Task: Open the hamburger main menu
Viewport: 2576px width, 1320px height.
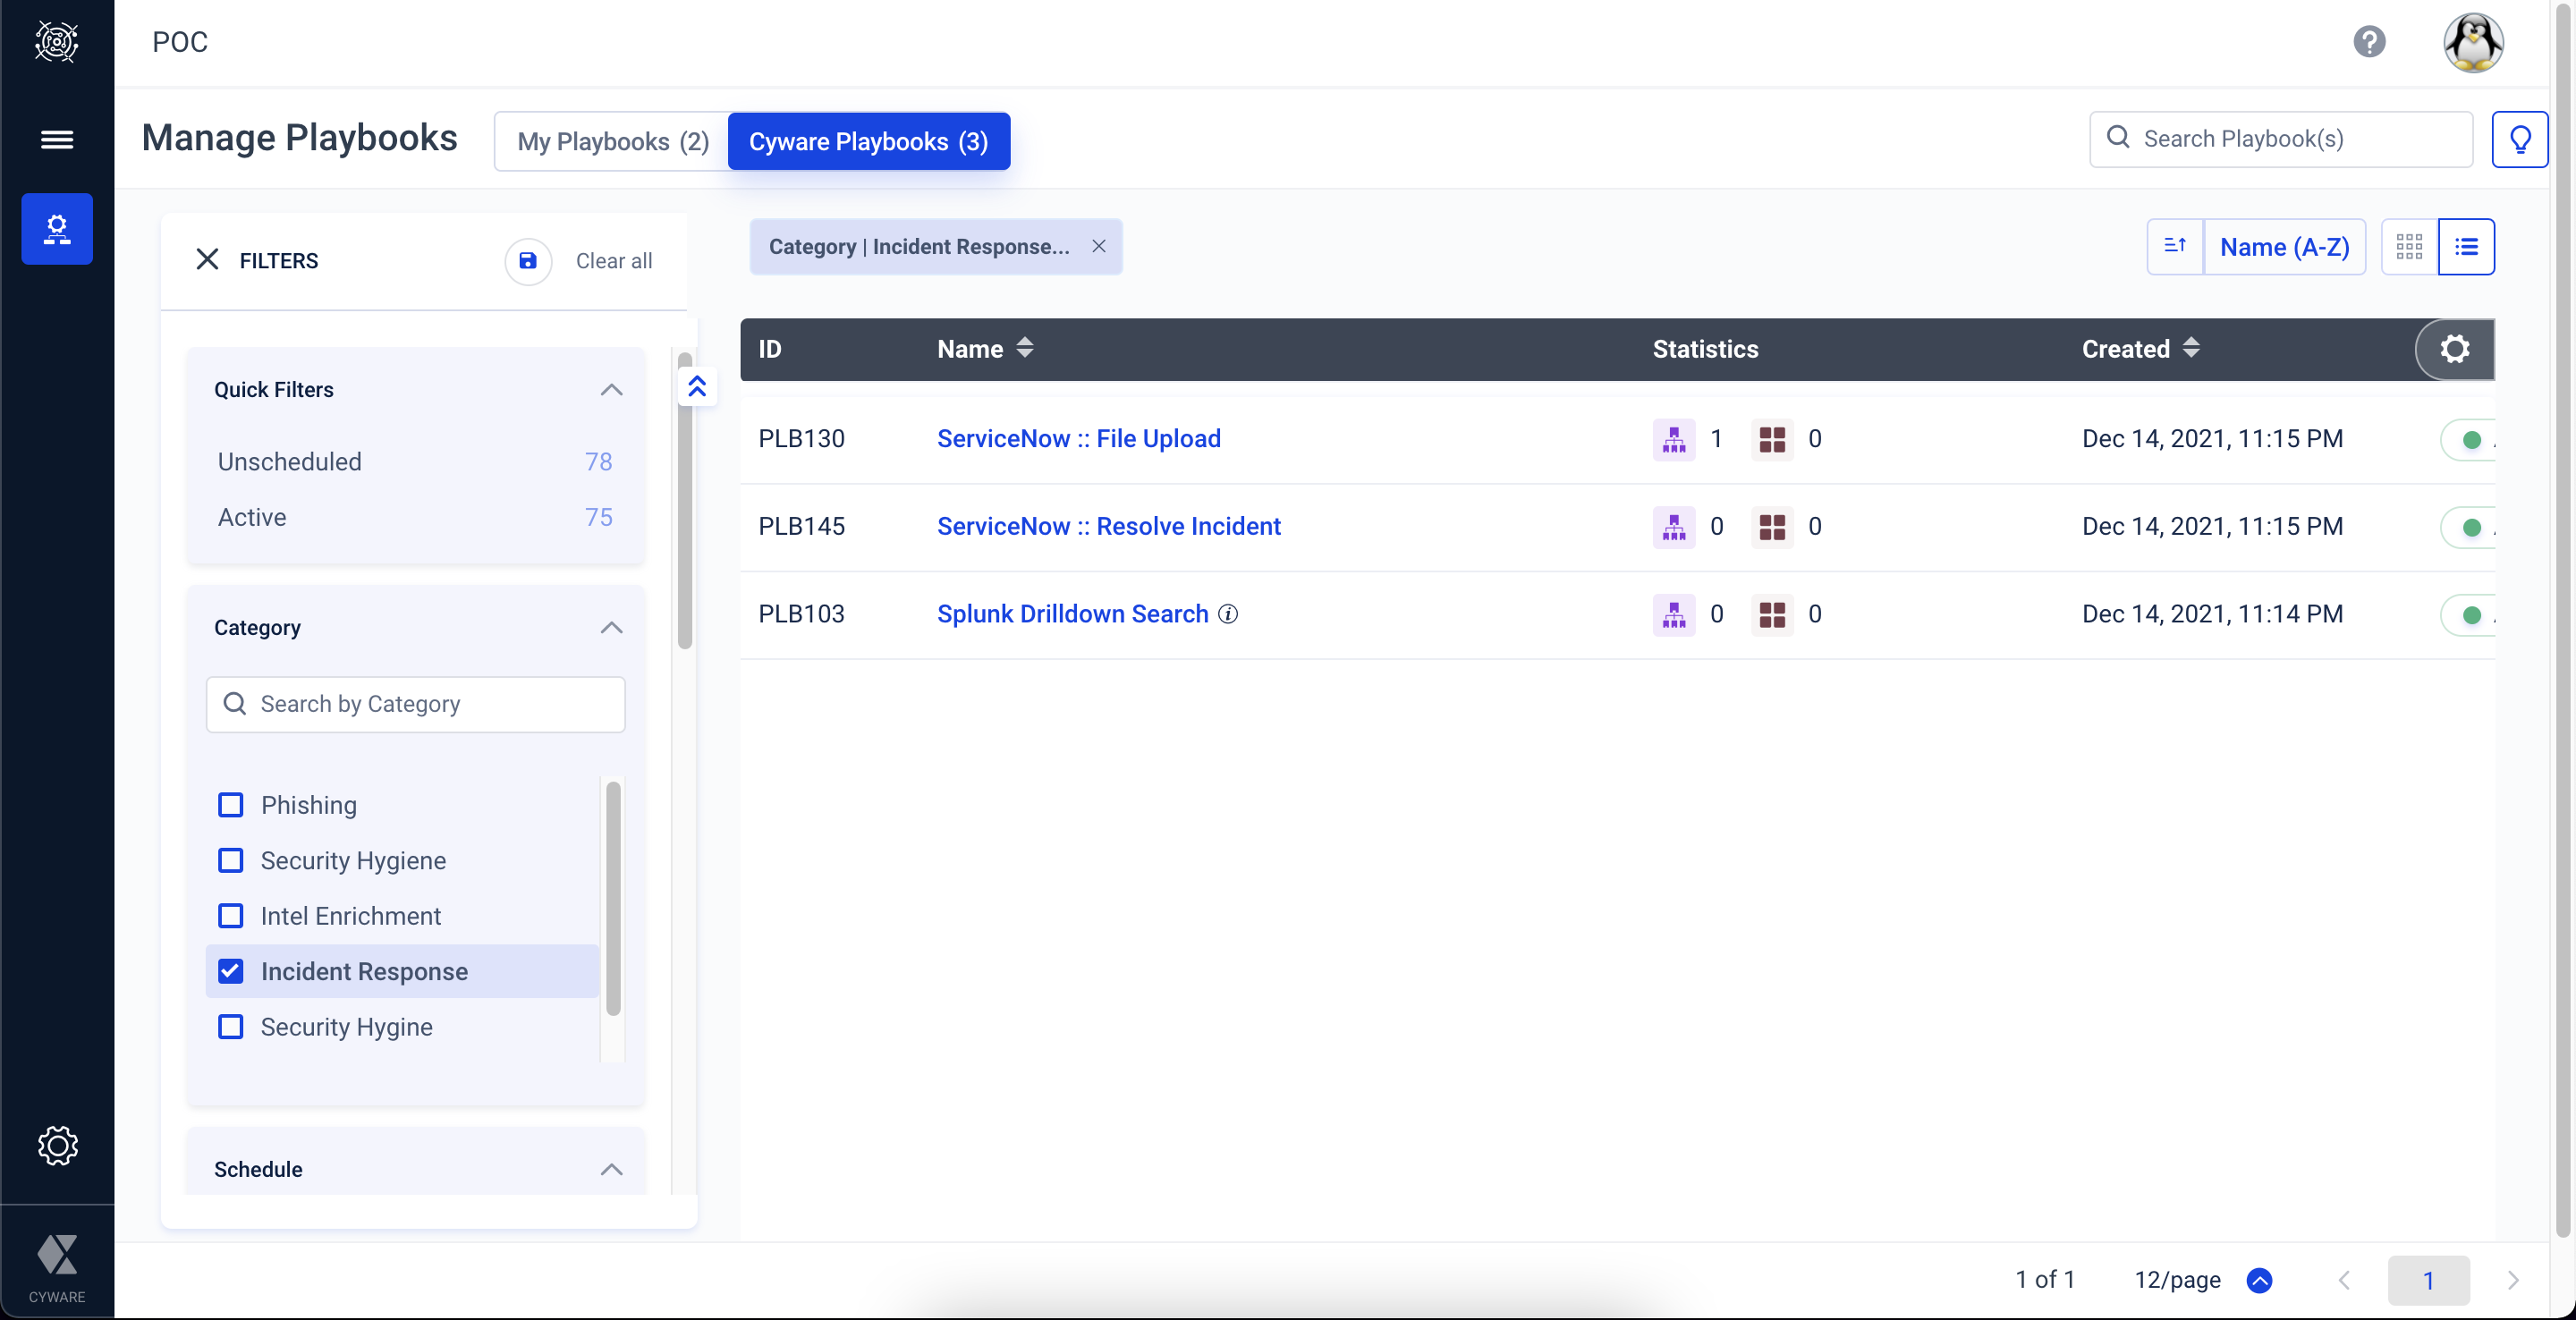Action: tap(57, 139)
